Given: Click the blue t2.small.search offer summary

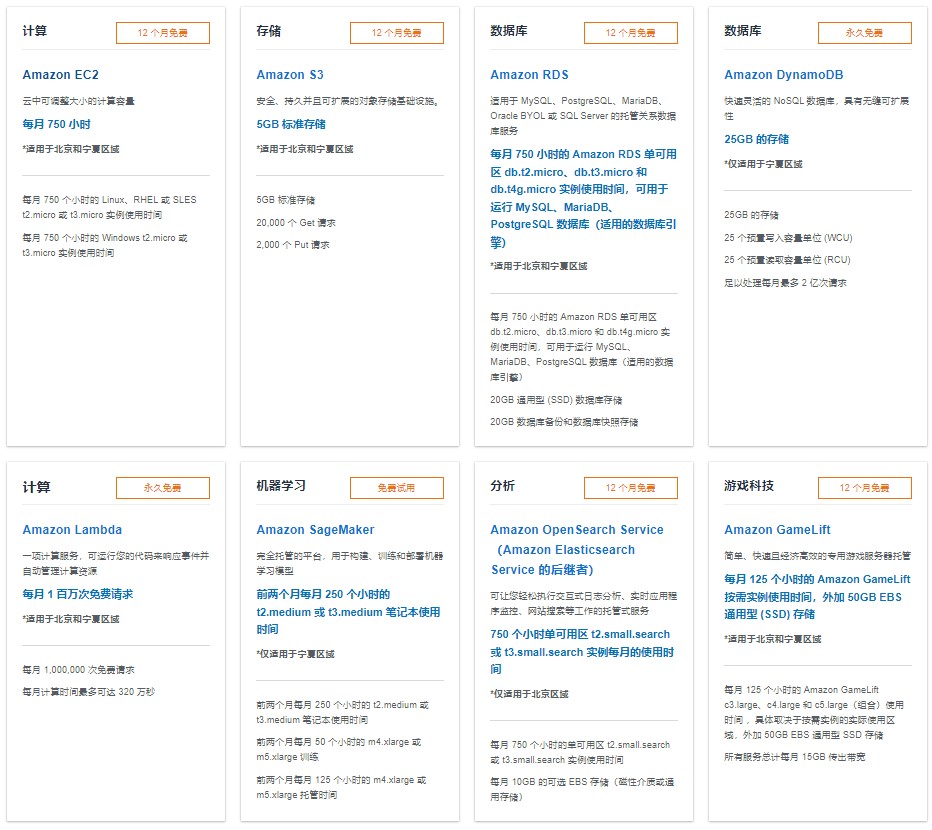Looking at the screenshot, I should pyautogui.click(x=582, y=652).
